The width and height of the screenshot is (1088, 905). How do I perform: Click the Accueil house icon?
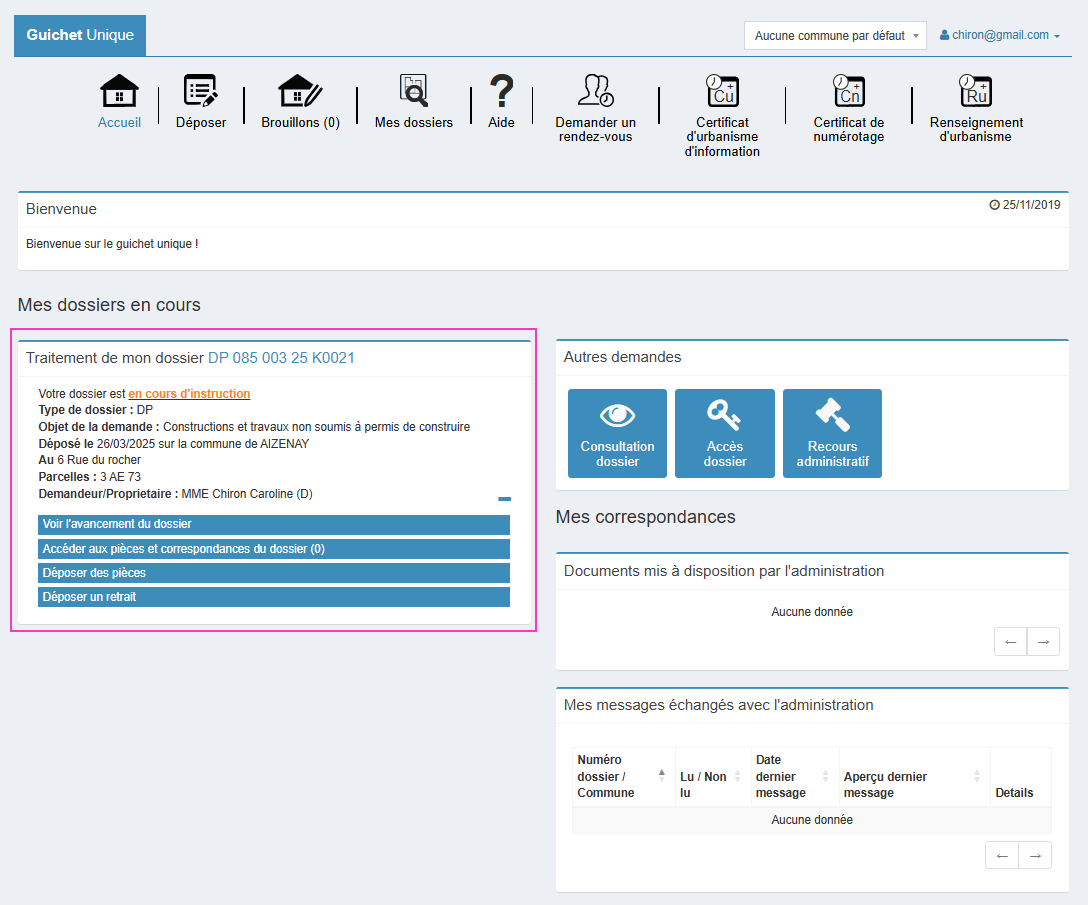[119, 91]
